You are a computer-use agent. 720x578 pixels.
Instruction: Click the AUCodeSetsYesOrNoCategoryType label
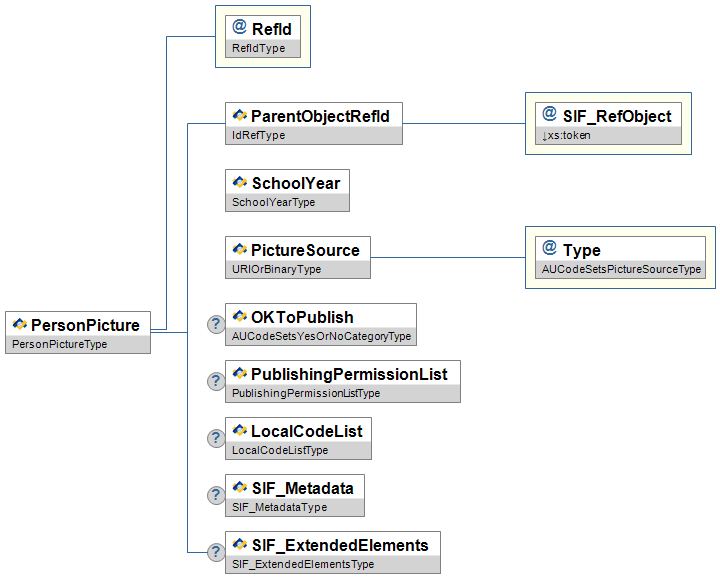click(321, 336)
